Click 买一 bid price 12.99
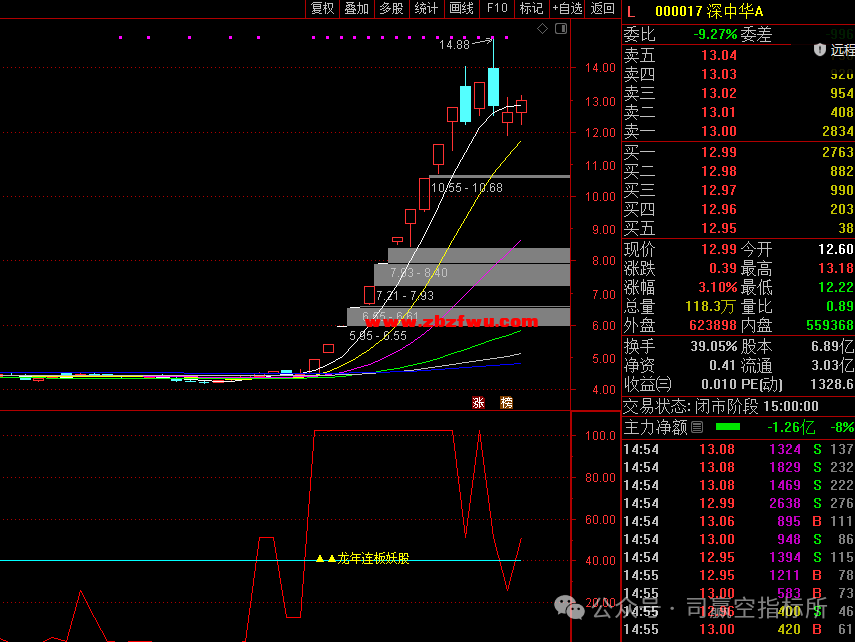855x642 pixels. coord(719,152)
